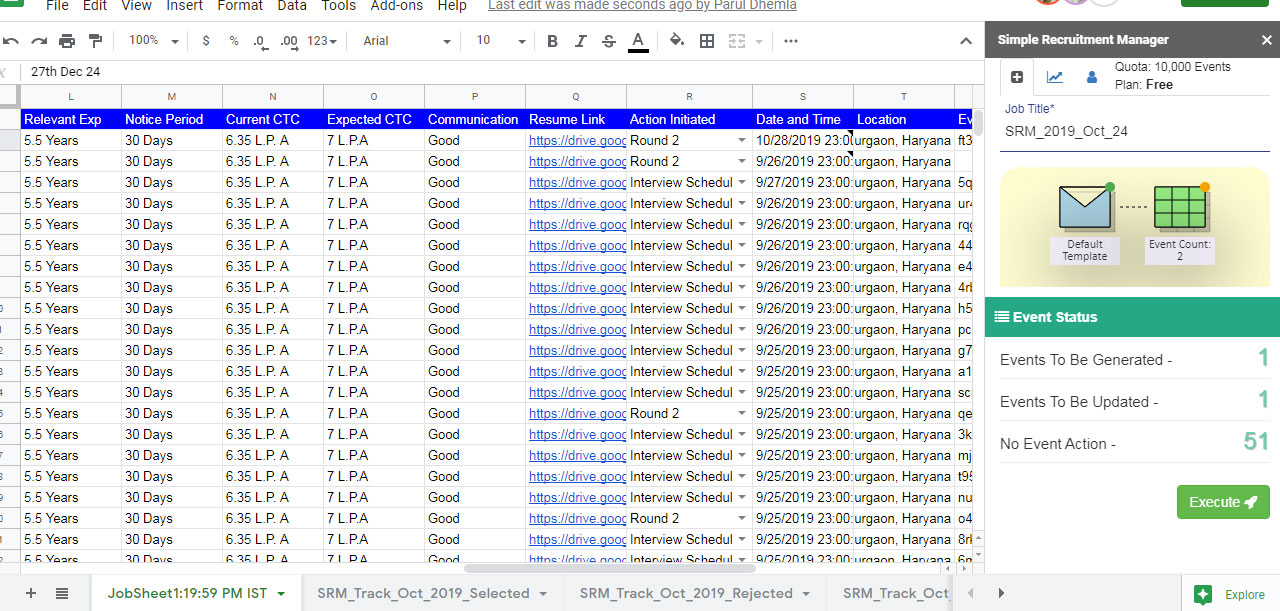Viewport: 1280px width, 611px height.
Task: Open the Tools menu
Action: tap(339, 6)
